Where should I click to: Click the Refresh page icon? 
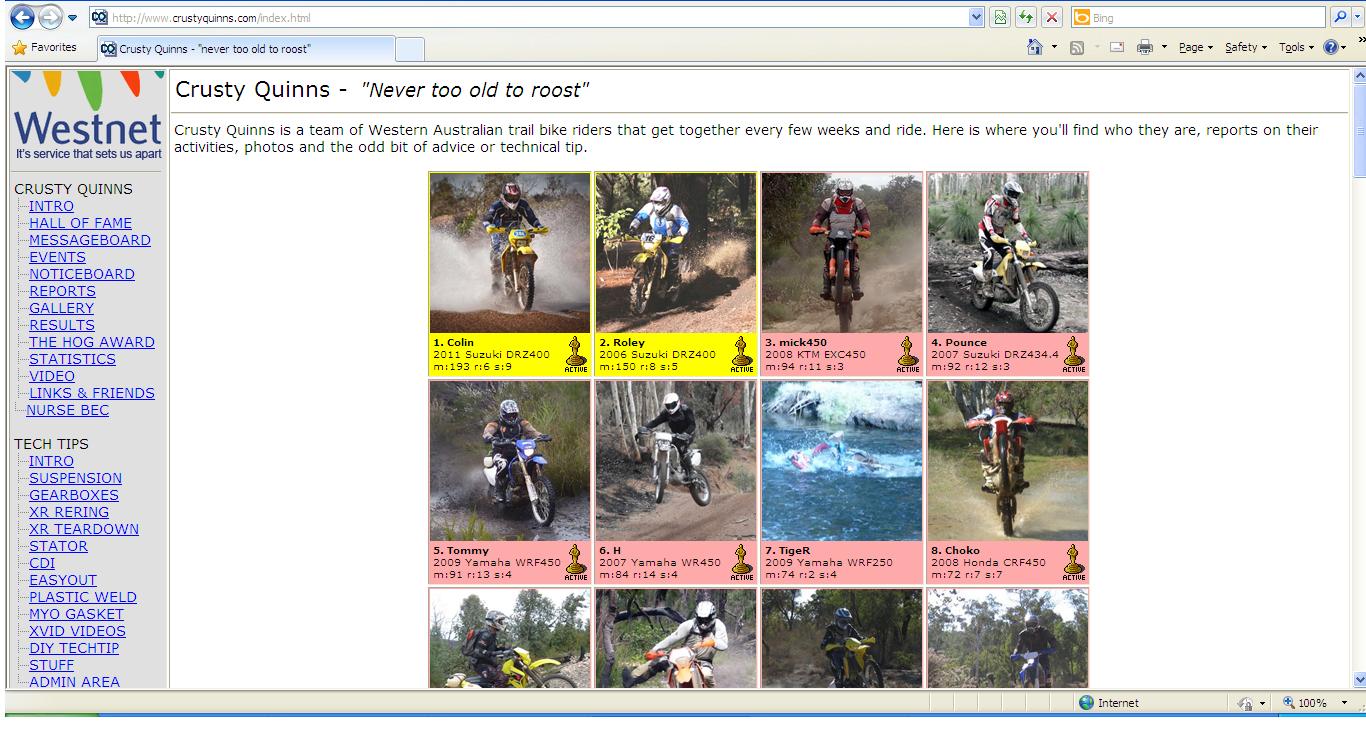1026,18
